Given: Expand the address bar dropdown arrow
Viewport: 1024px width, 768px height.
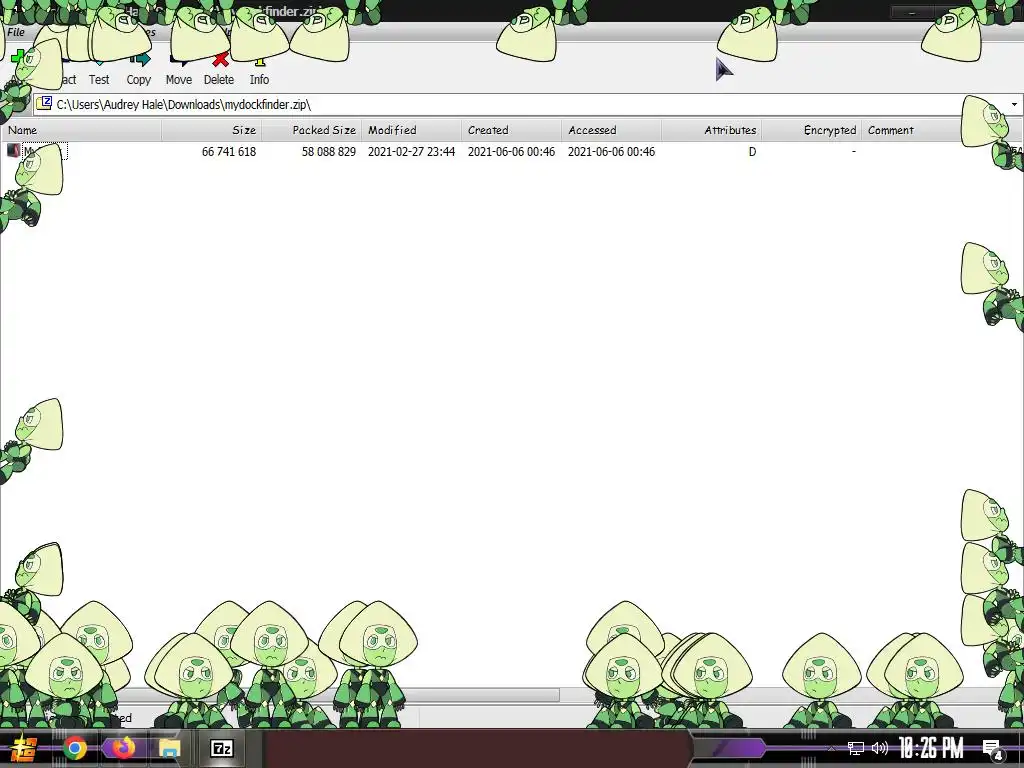Looking at the screenshot, I should click(1014, 104).
